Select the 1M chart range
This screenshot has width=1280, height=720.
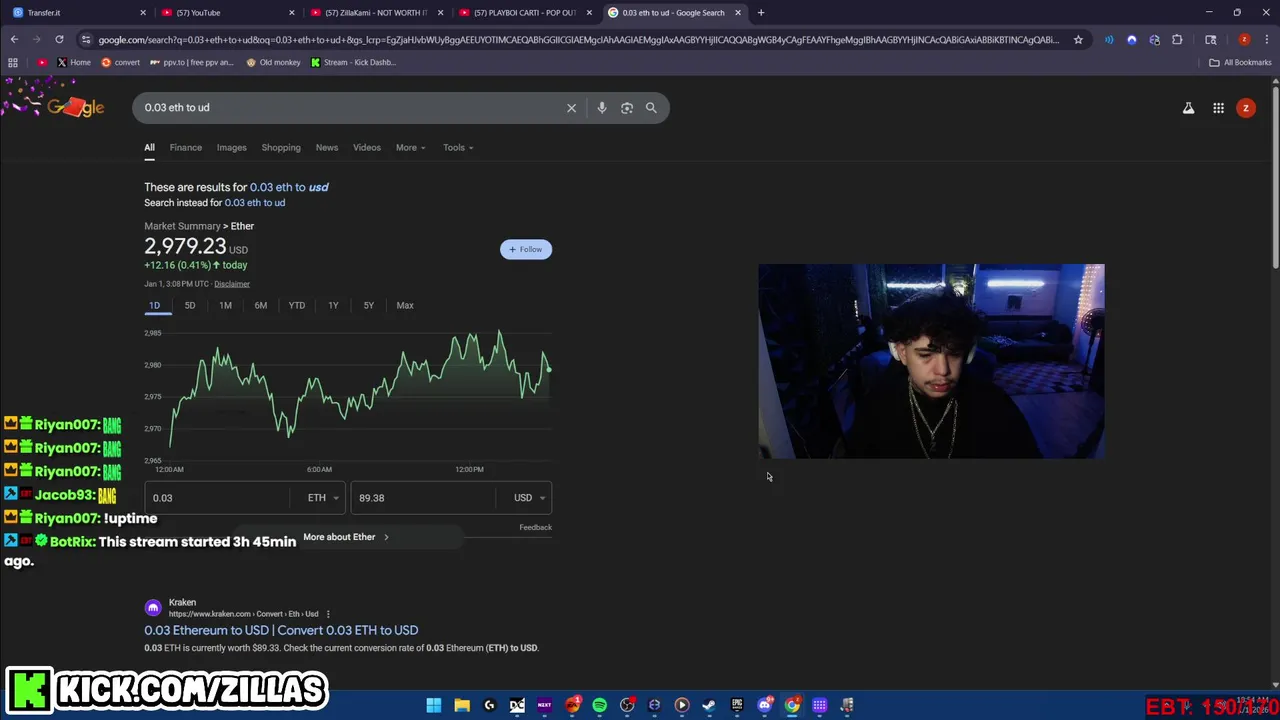[x=225, y=305]
